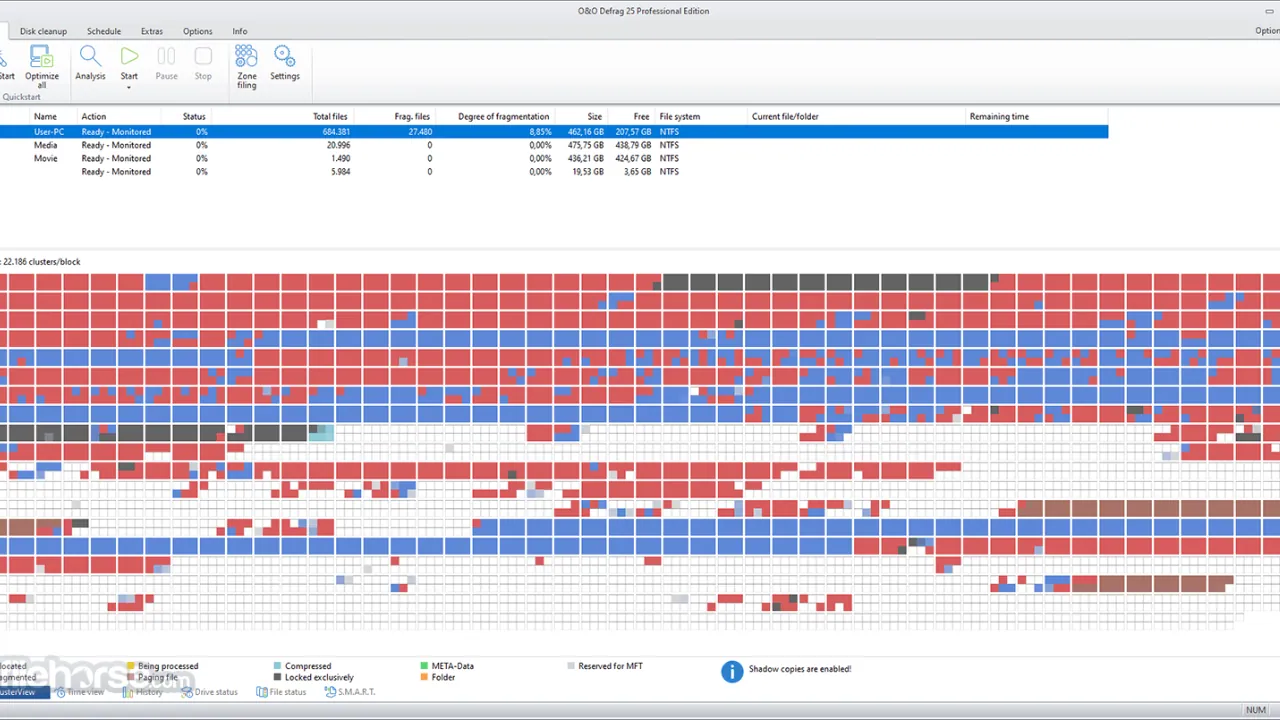Viewport: 1280px width, 720px height.
Task: Sort by Frag. files column header
Action: 412,116
